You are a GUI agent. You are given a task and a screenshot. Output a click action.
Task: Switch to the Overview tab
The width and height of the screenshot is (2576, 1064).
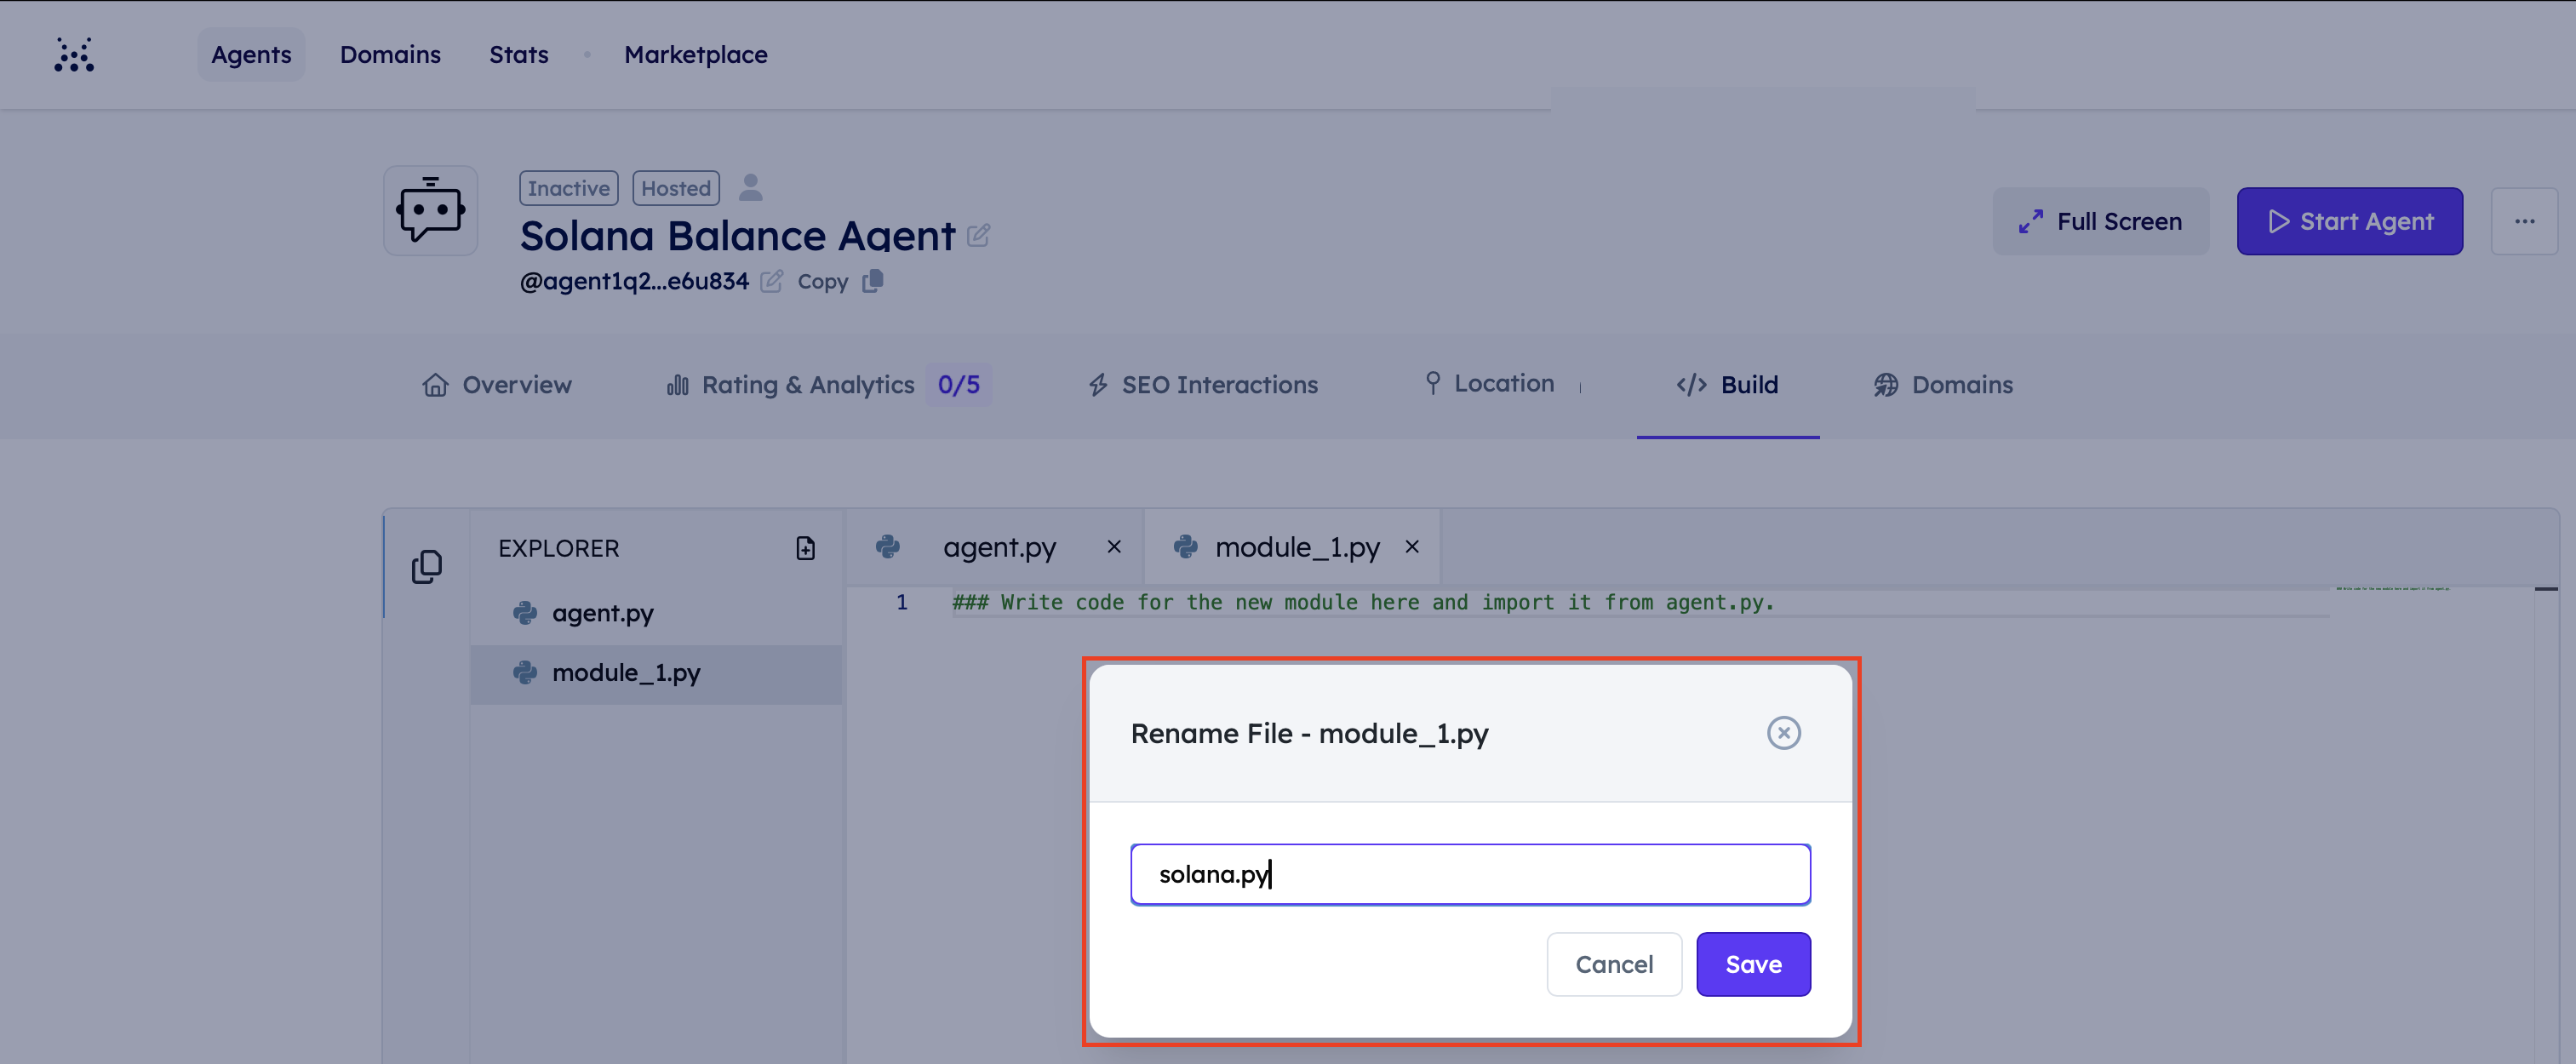[x=497, y=385]
